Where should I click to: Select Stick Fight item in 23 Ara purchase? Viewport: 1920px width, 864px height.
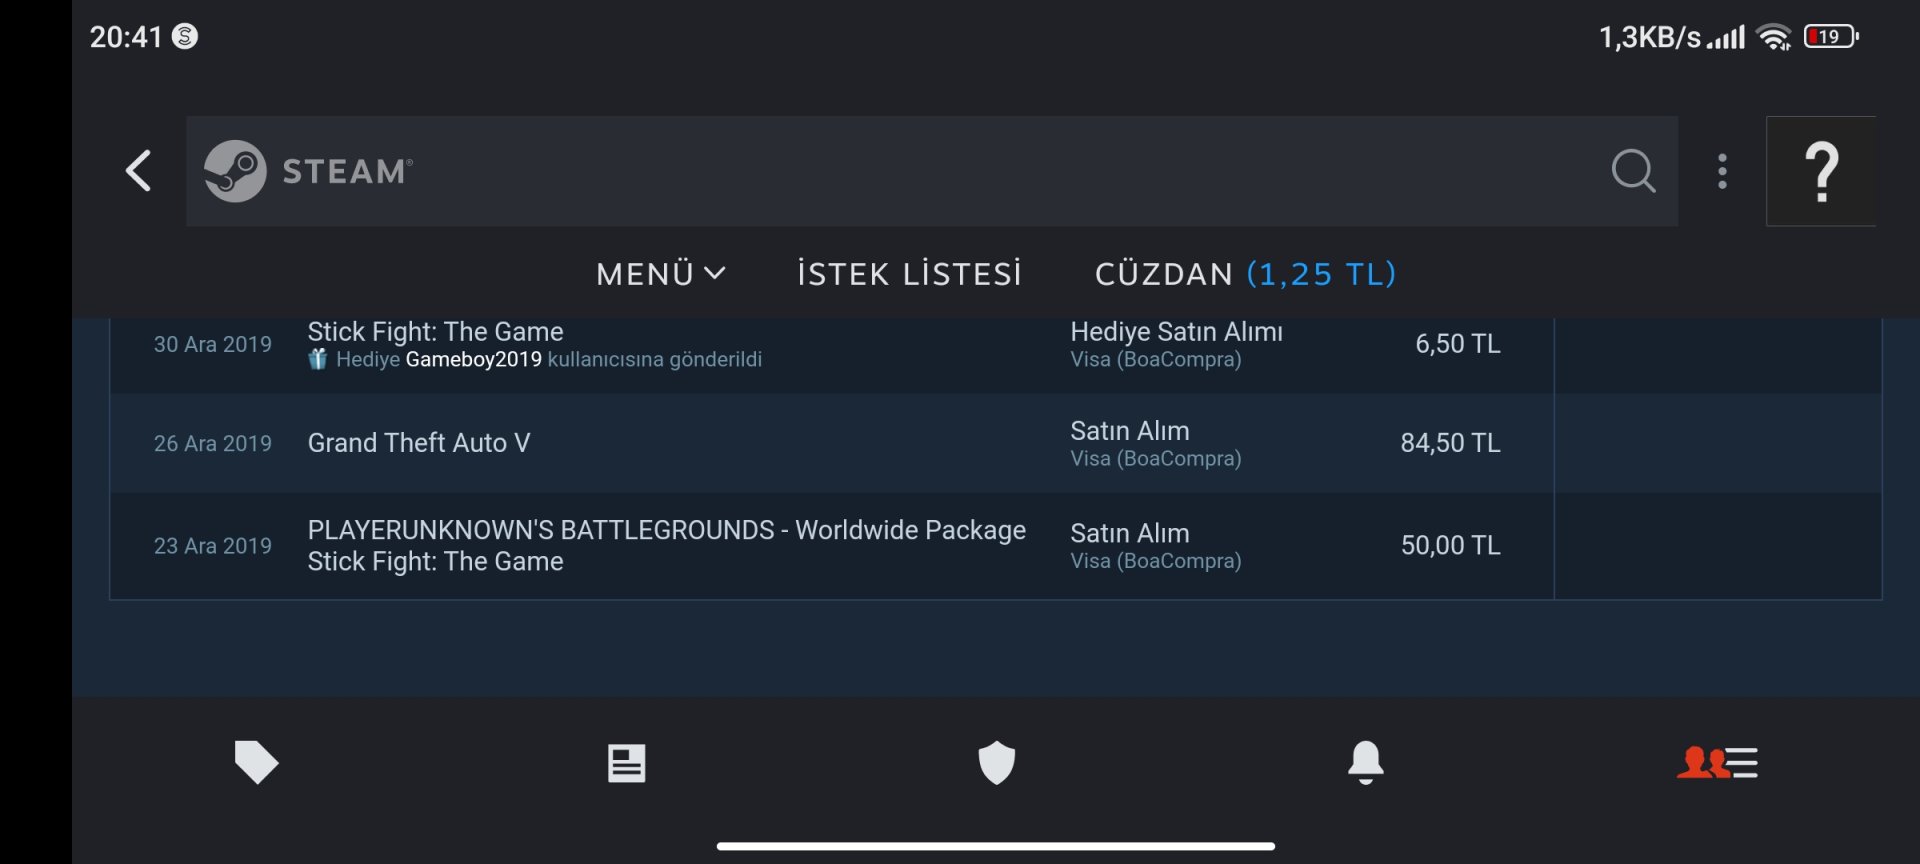point(436,561)
